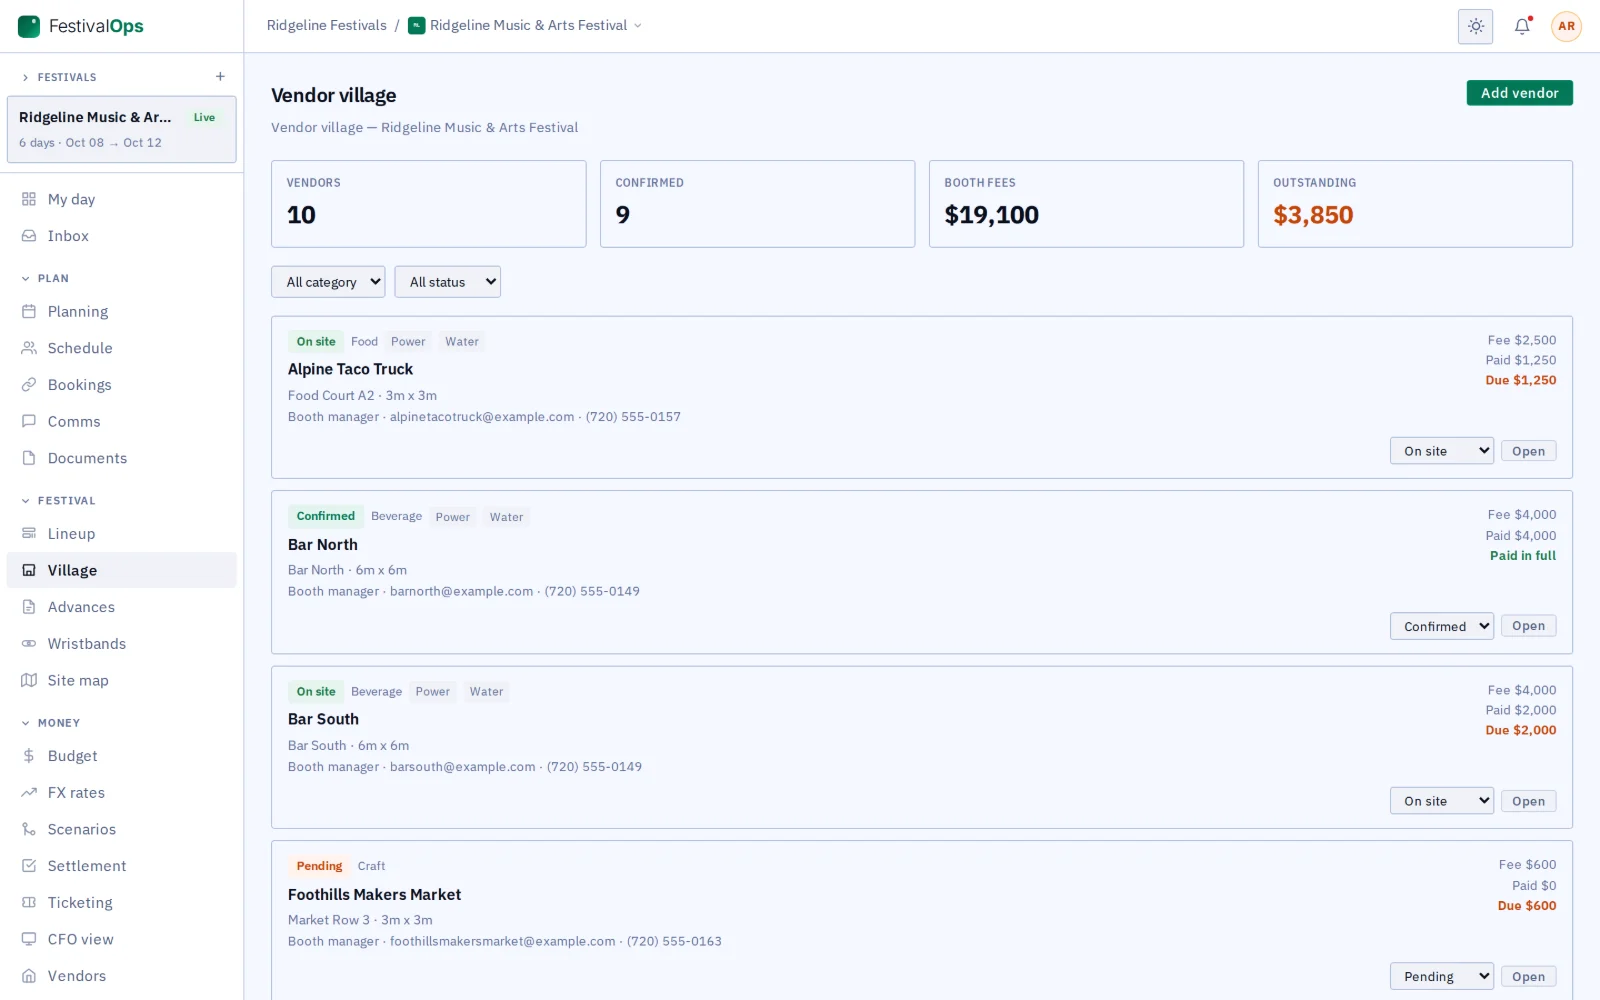Go to Planning page
Image resolution: width=1600 pixels, height=1000 pixels.
[122, 312]
